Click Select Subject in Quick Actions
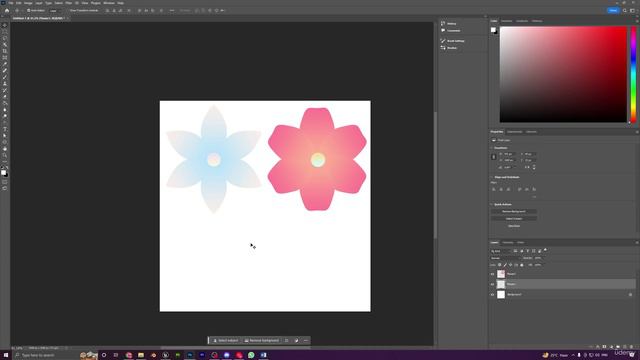 coord(514,219)
